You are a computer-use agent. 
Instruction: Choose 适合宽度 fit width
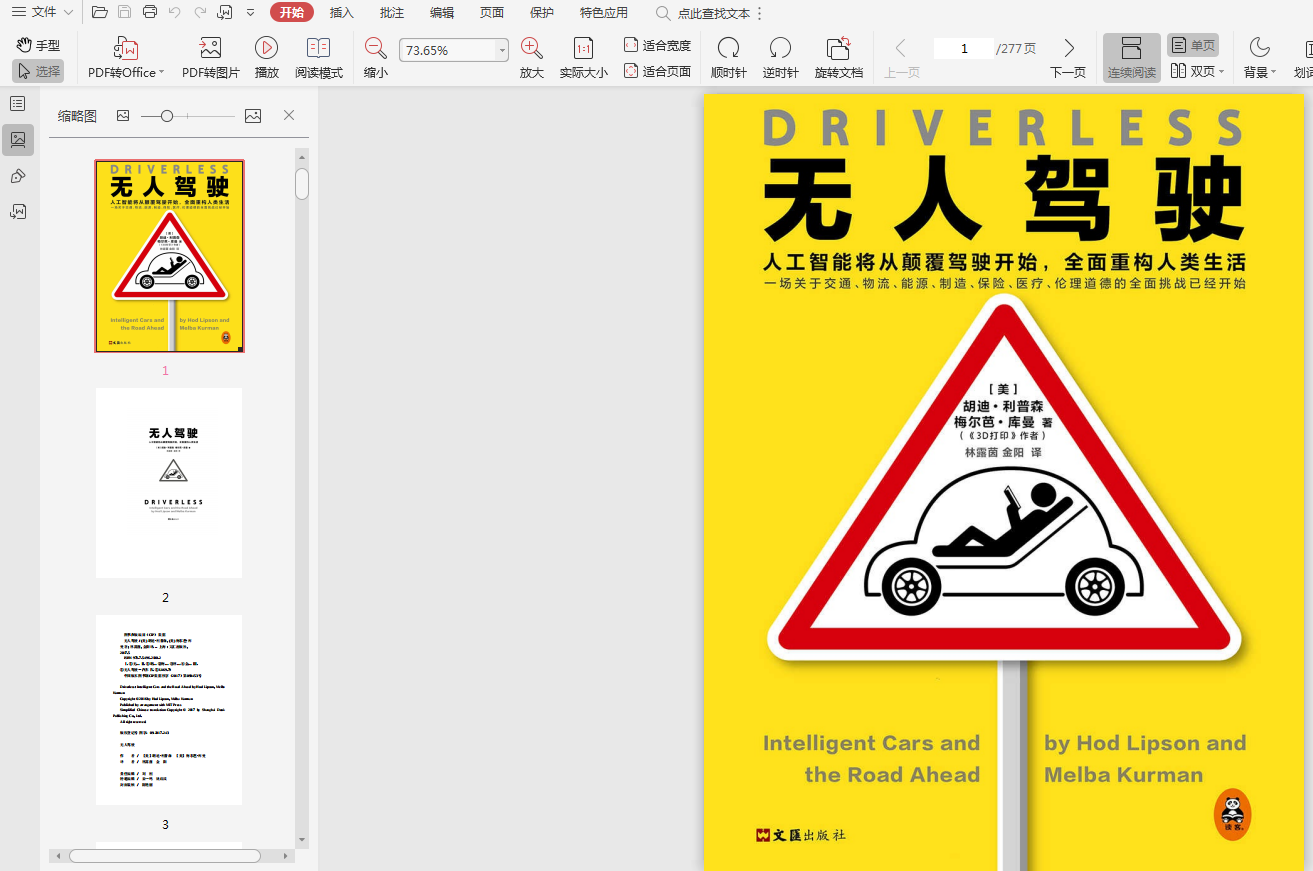click(657, 45)
